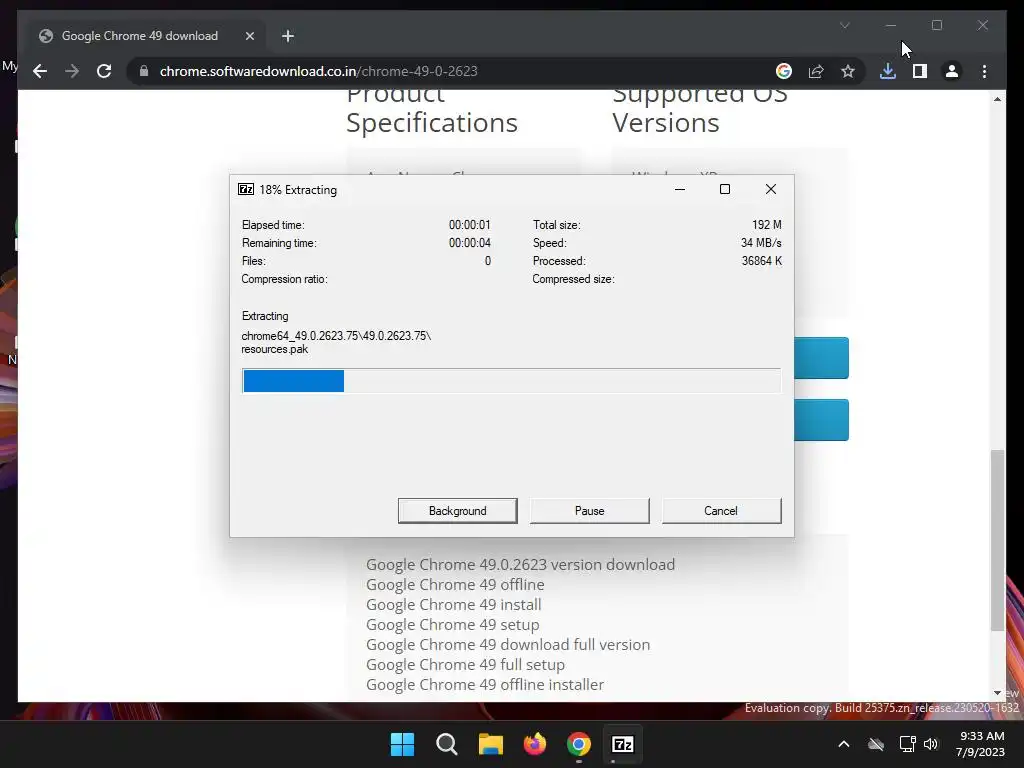Viewport: 1024px width, 768px height.
Task: Maximize the 18% Extracting dialog
Action: 725,189
